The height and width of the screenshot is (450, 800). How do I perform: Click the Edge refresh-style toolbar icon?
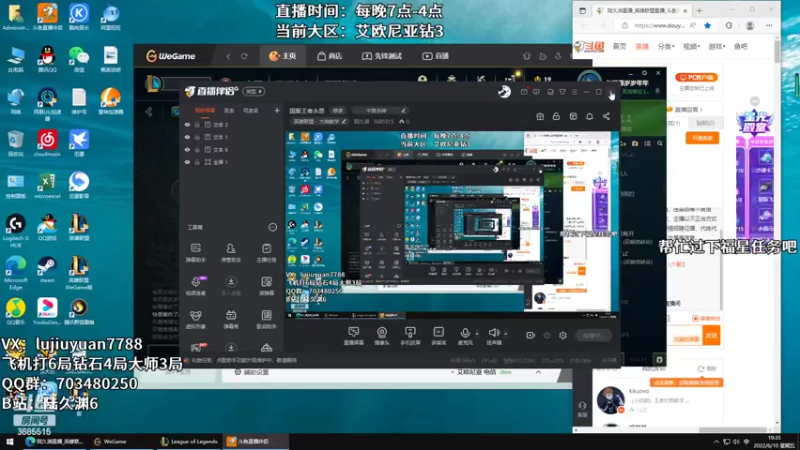pyautogui.click(x=729, y=26)
